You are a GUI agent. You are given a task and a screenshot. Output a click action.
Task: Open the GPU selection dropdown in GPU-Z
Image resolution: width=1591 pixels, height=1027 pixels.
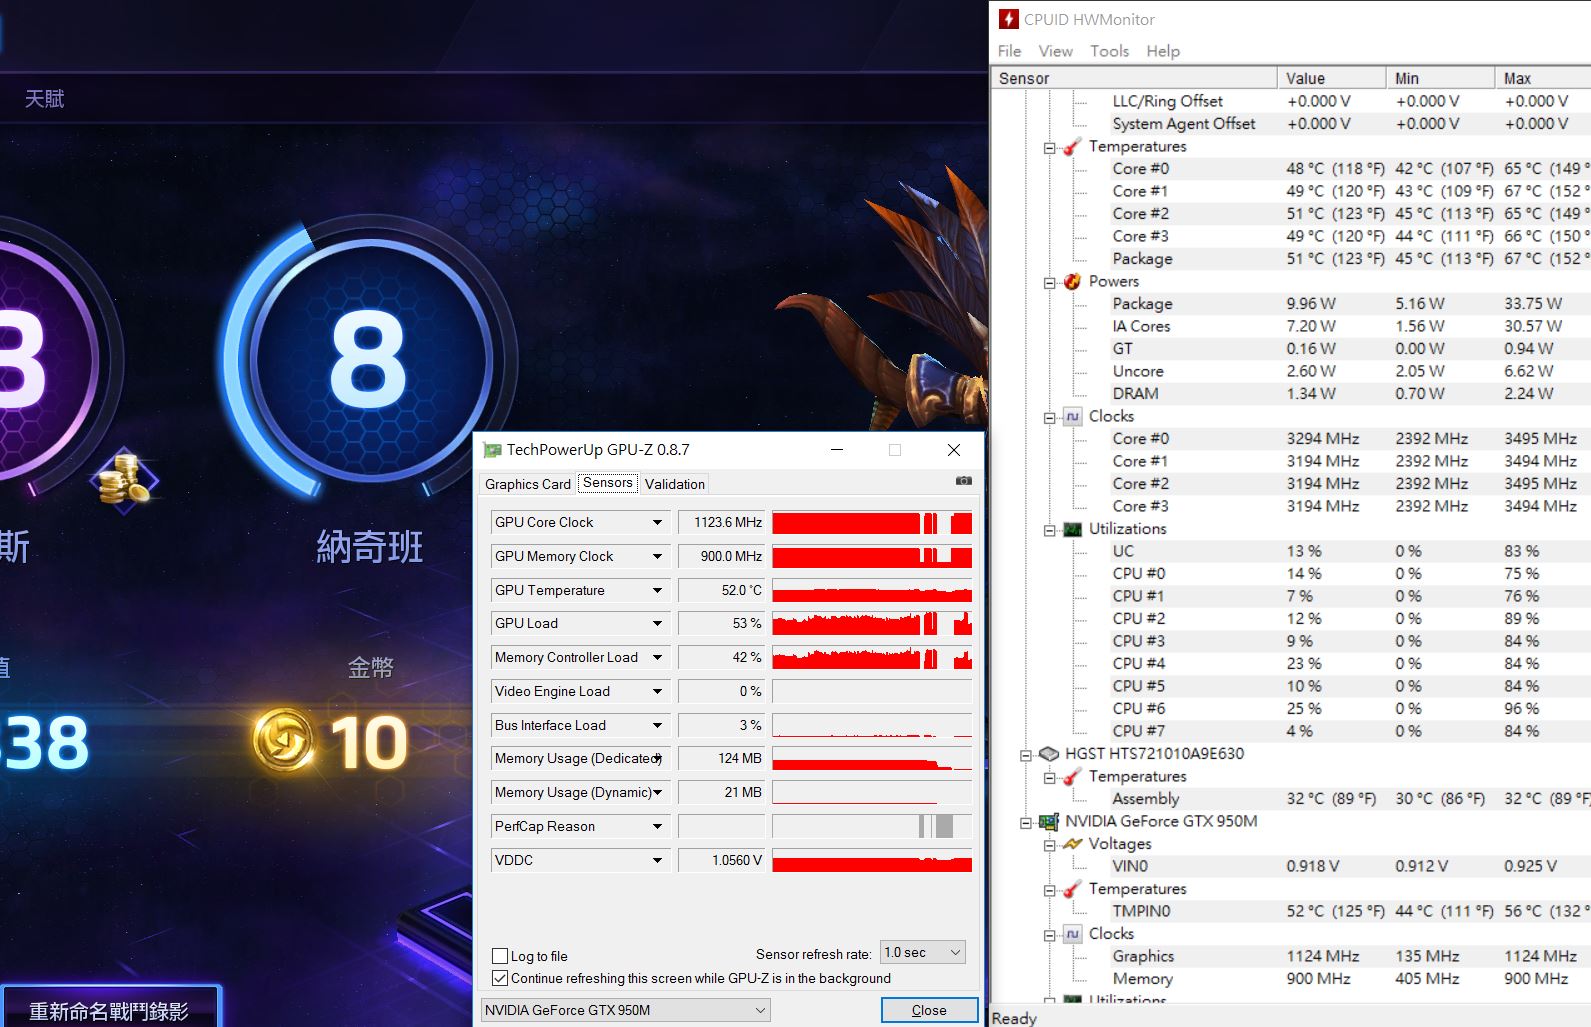625,1010
